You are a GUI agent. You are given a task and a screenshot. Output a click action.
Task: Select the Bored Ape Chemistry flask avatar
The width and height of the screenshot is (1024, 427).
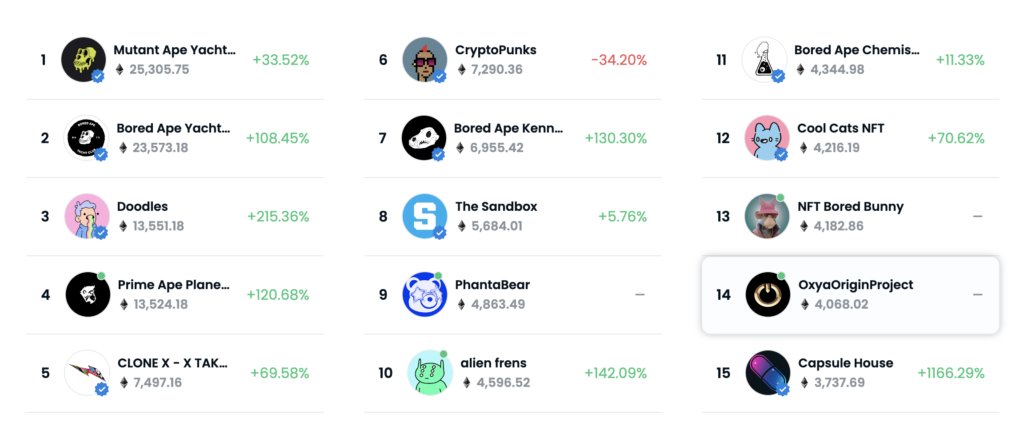coord(764,59)
